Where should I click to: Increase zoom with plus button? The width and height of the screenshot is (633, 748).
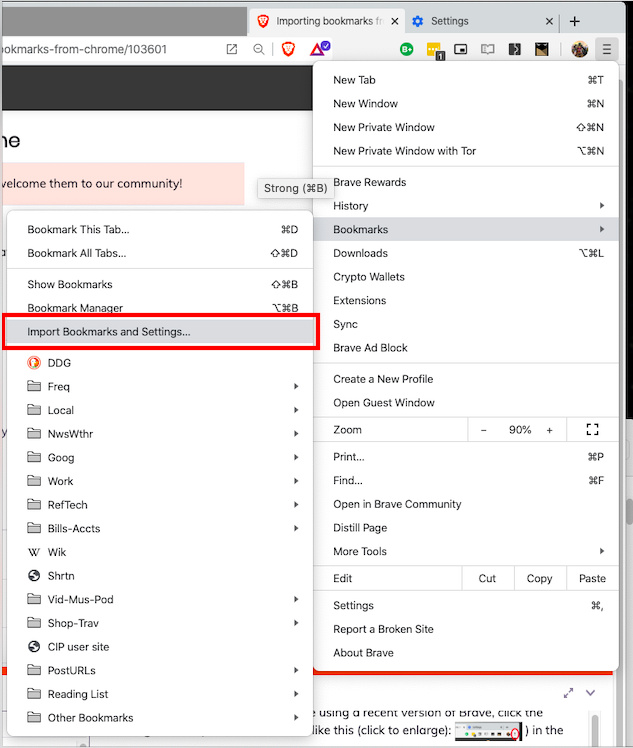(x=550, y=430)
